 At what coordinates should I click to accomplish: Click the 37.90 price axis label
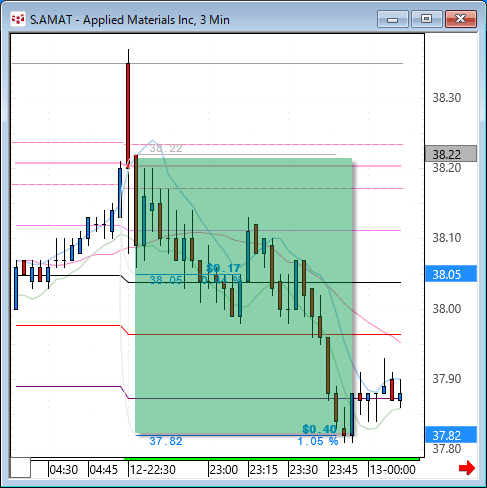click(x=447, y=379)
